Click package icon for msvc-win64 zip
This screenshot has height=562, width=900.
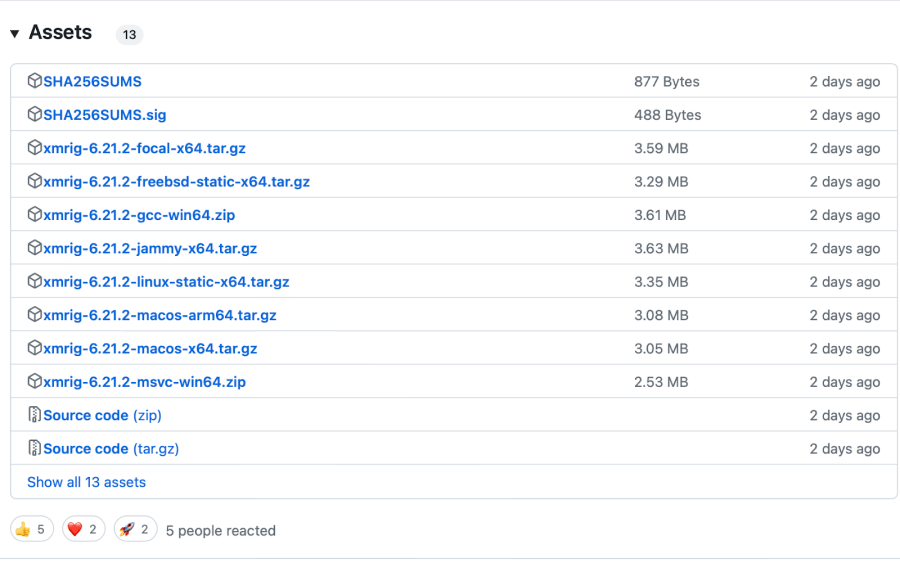35,382
